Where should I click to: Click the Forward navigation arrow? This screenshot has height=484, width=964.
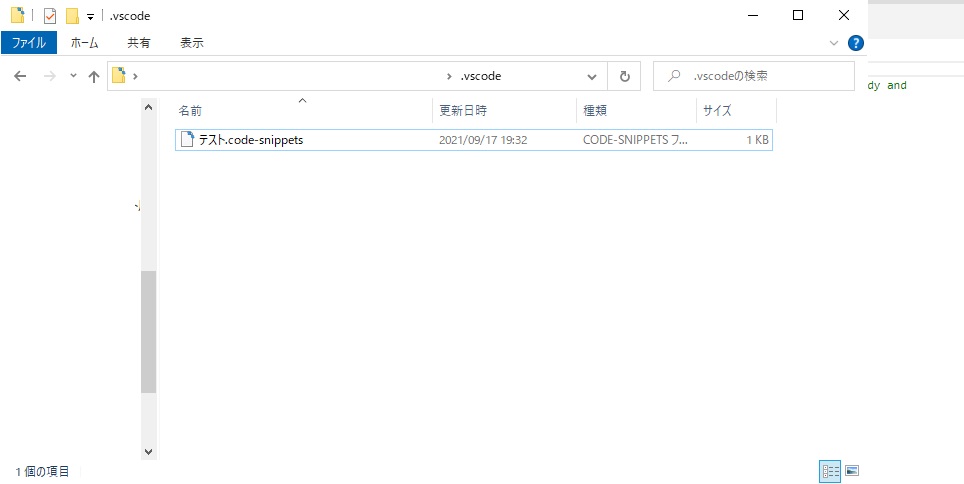50,76
